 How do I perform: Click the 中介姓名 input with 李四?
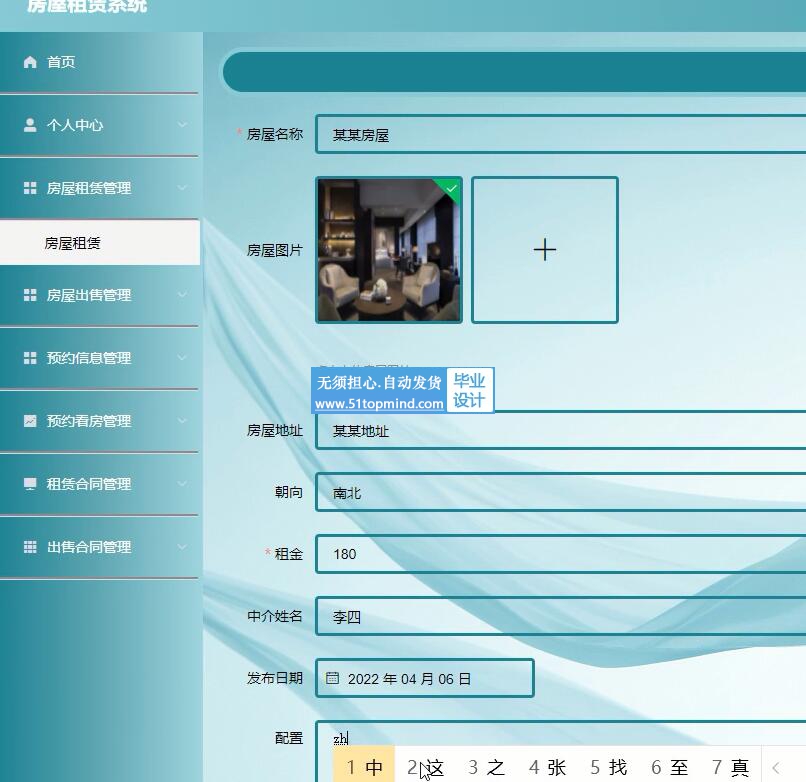tap(561, 616)
